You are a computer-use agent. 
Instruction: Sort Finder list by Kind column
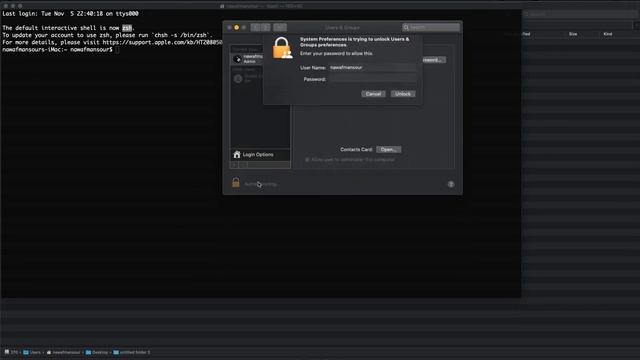pos(608,34)
